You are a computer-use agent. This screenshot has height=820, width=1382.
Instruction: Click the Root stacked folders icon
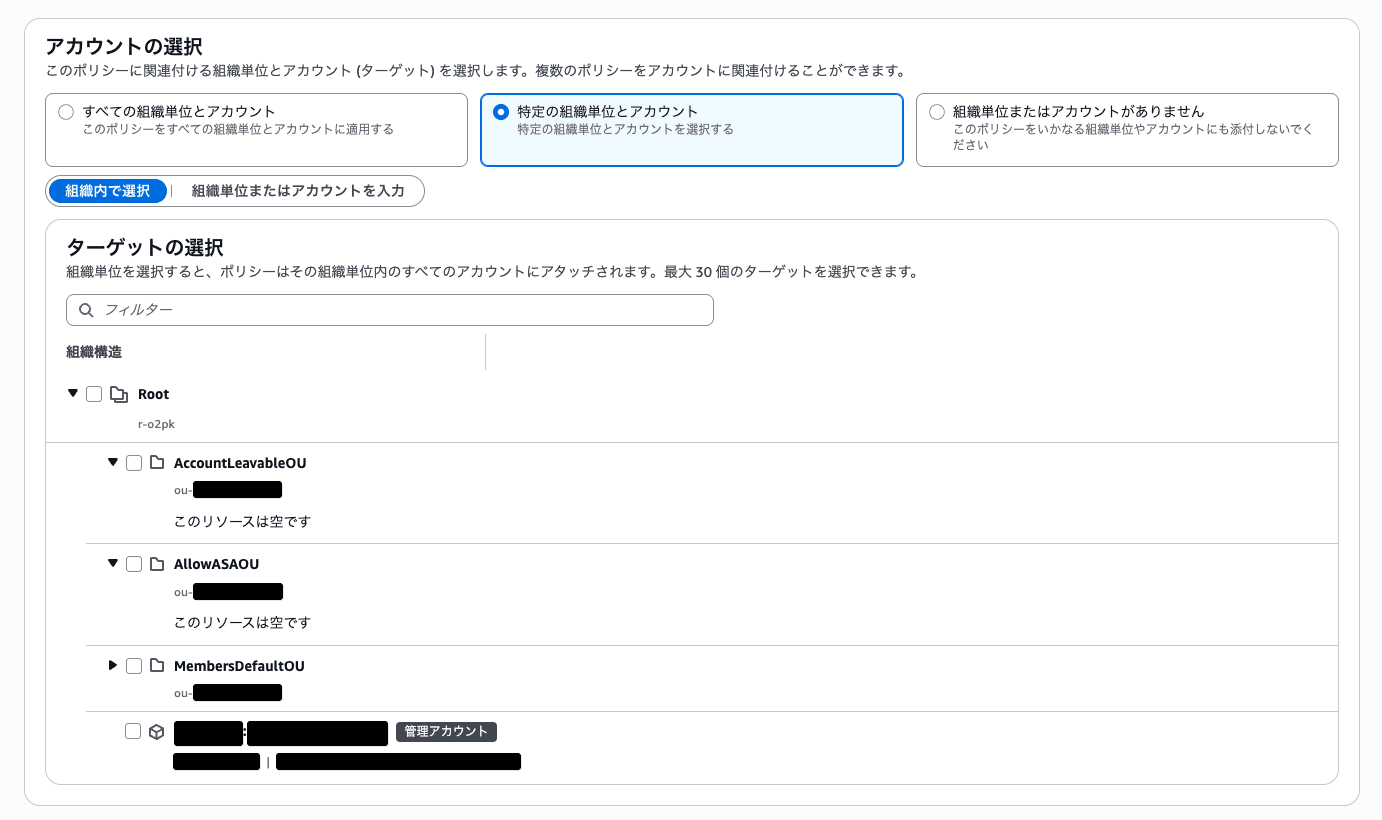(x=118, y=394)
